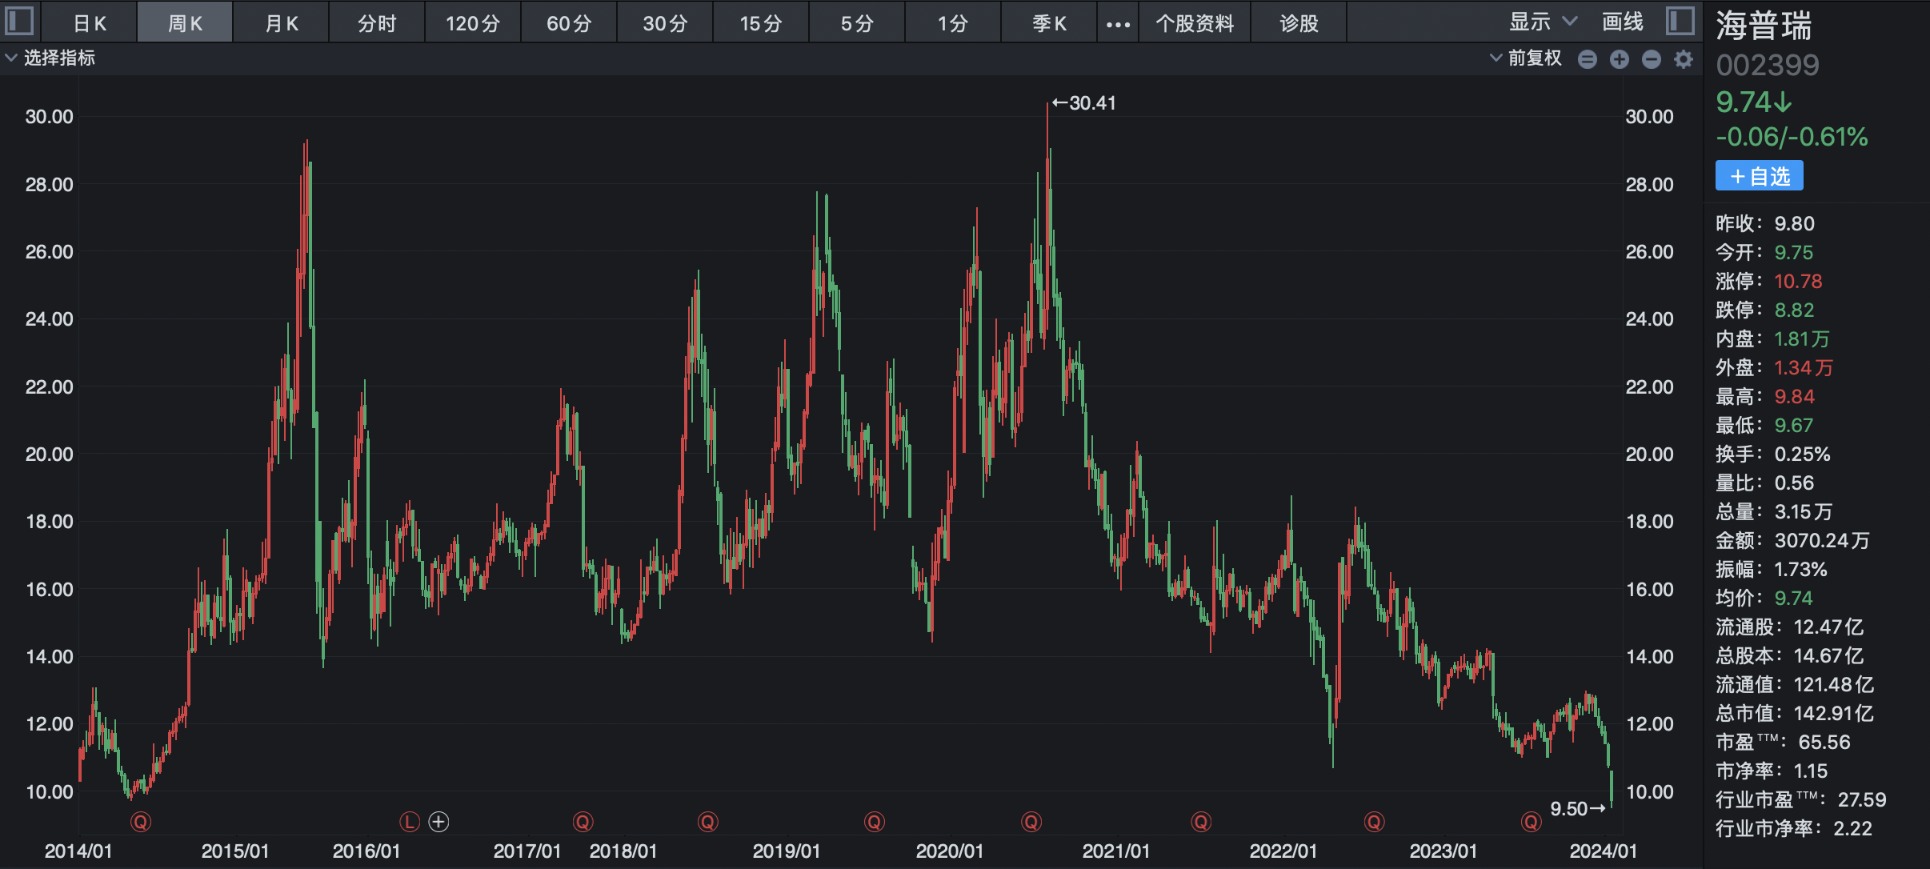Viewport: 1930px width, 869px height.
Task: Click stock name 海普瑞
Action: pyautogui.click(x=1764, y=26)
